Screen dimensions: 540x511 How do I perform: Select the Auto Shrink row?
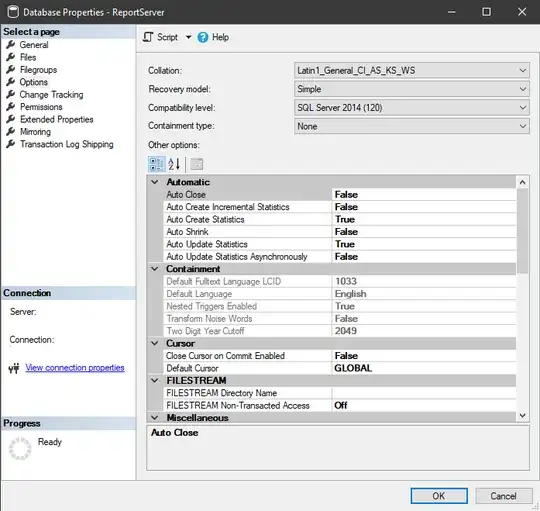(340, 232)
